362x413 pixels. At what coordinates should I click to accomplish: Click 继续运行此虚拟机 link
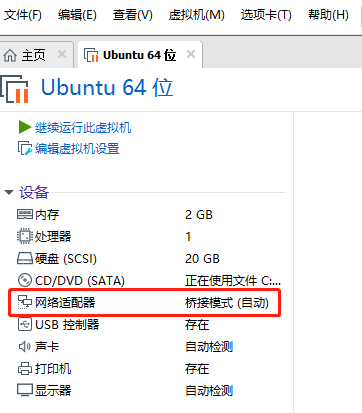click(83, 128)
